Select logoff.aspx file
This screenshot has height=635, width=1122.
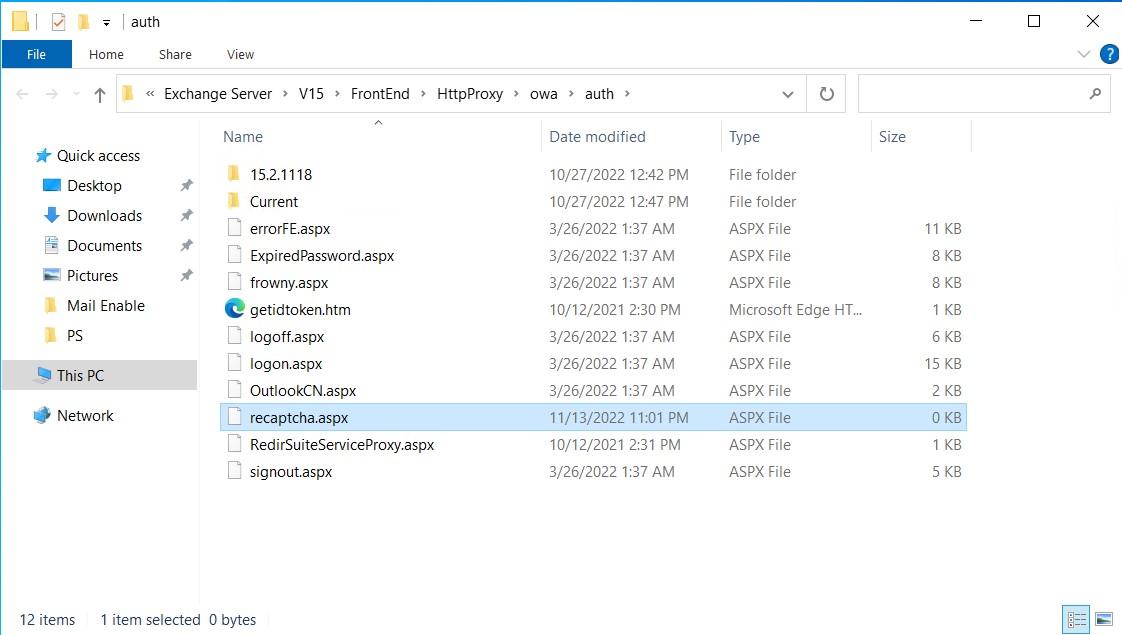(x=287, y=337)
